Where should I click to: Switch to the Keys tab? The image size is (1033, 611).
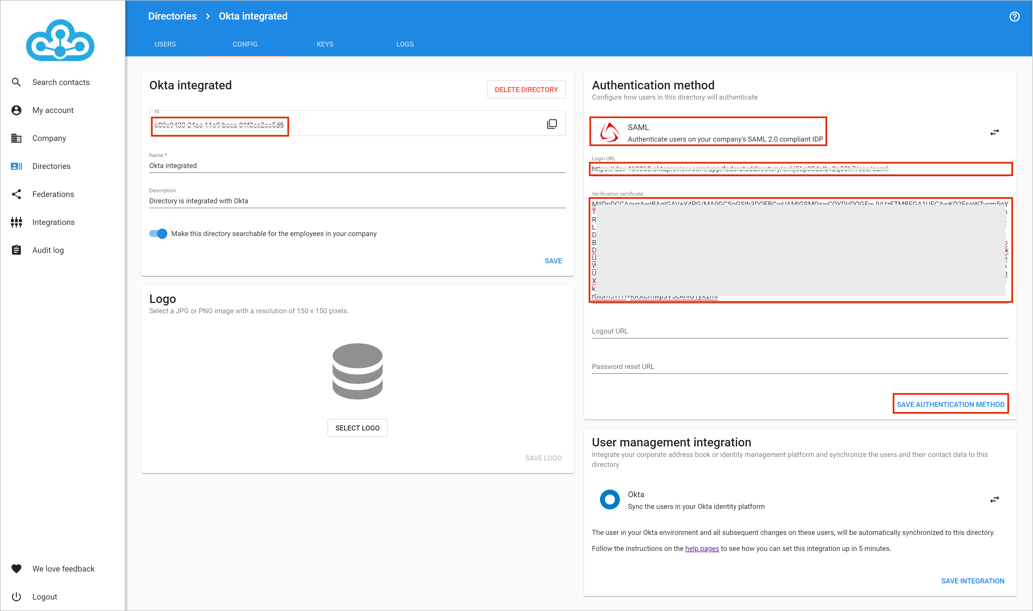325,44
